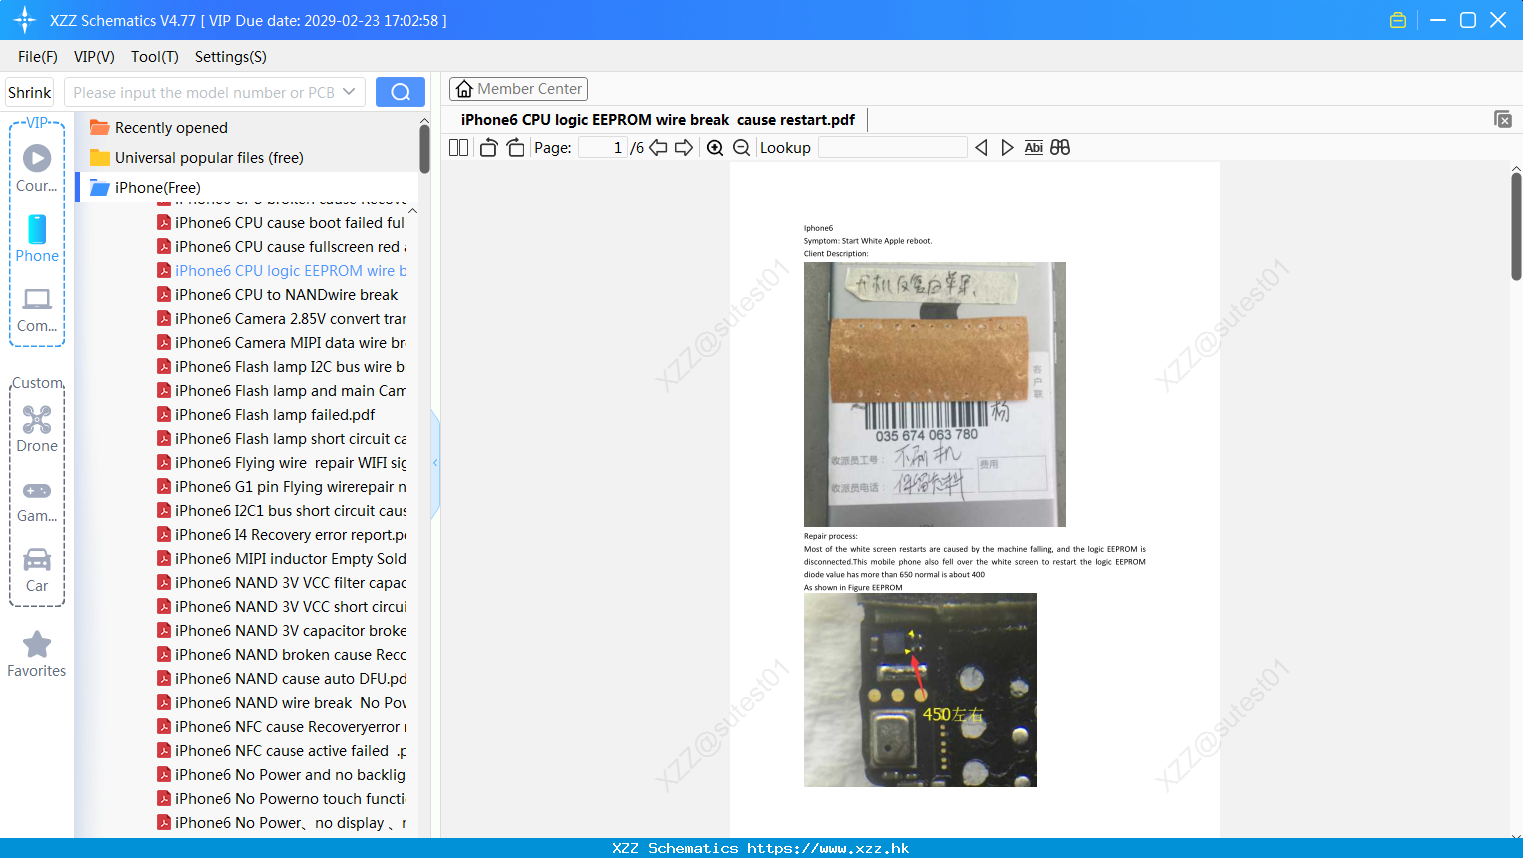Open iPhone6 G1 pin Flying wirerepair file

(x=281, y=487)
